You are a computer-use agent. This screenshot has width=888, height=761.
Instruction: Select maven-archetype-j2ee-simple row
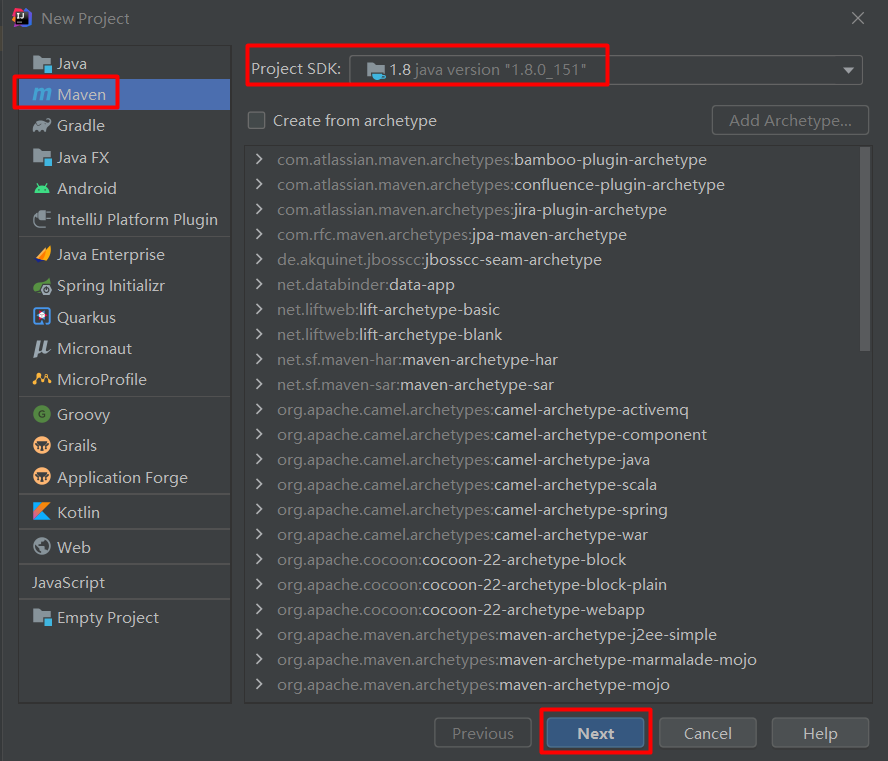point(552,634)
